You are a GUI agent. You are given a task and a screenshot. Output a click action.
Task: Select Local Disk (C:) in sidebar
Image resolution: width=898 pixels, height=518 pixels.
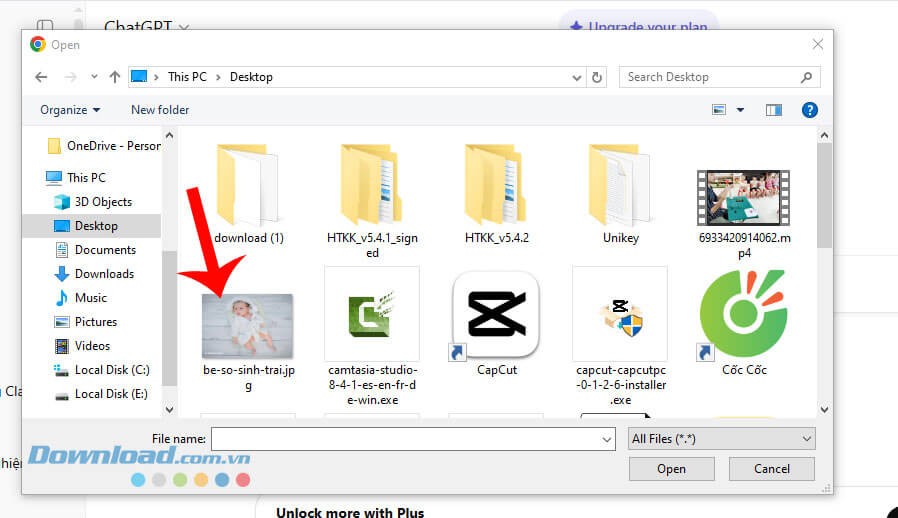pos(111,370)
